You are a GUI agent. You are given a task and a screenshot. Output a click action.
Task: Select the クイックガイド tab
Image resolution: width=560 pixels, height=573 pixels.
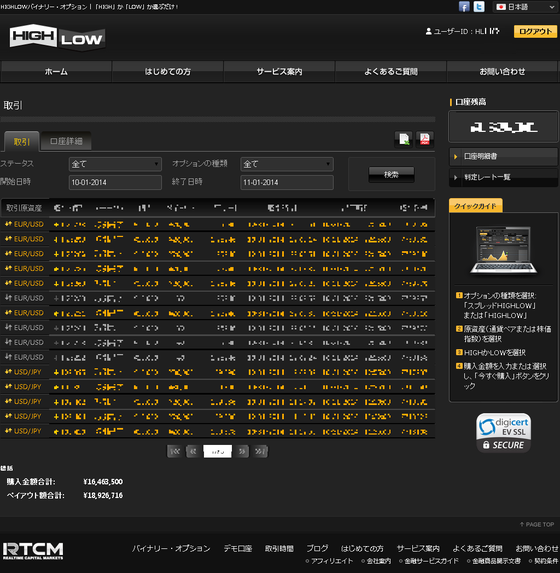[476, 206]
